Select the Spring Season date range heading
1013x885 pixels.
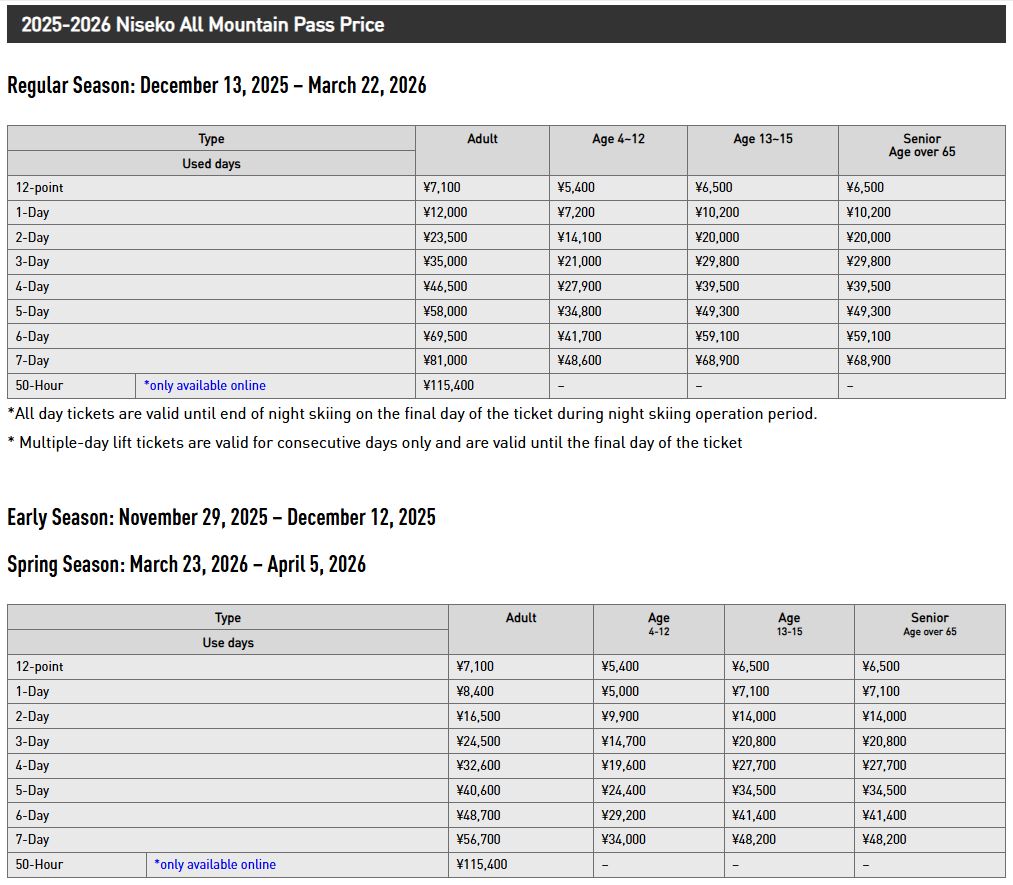coord(187,564)
